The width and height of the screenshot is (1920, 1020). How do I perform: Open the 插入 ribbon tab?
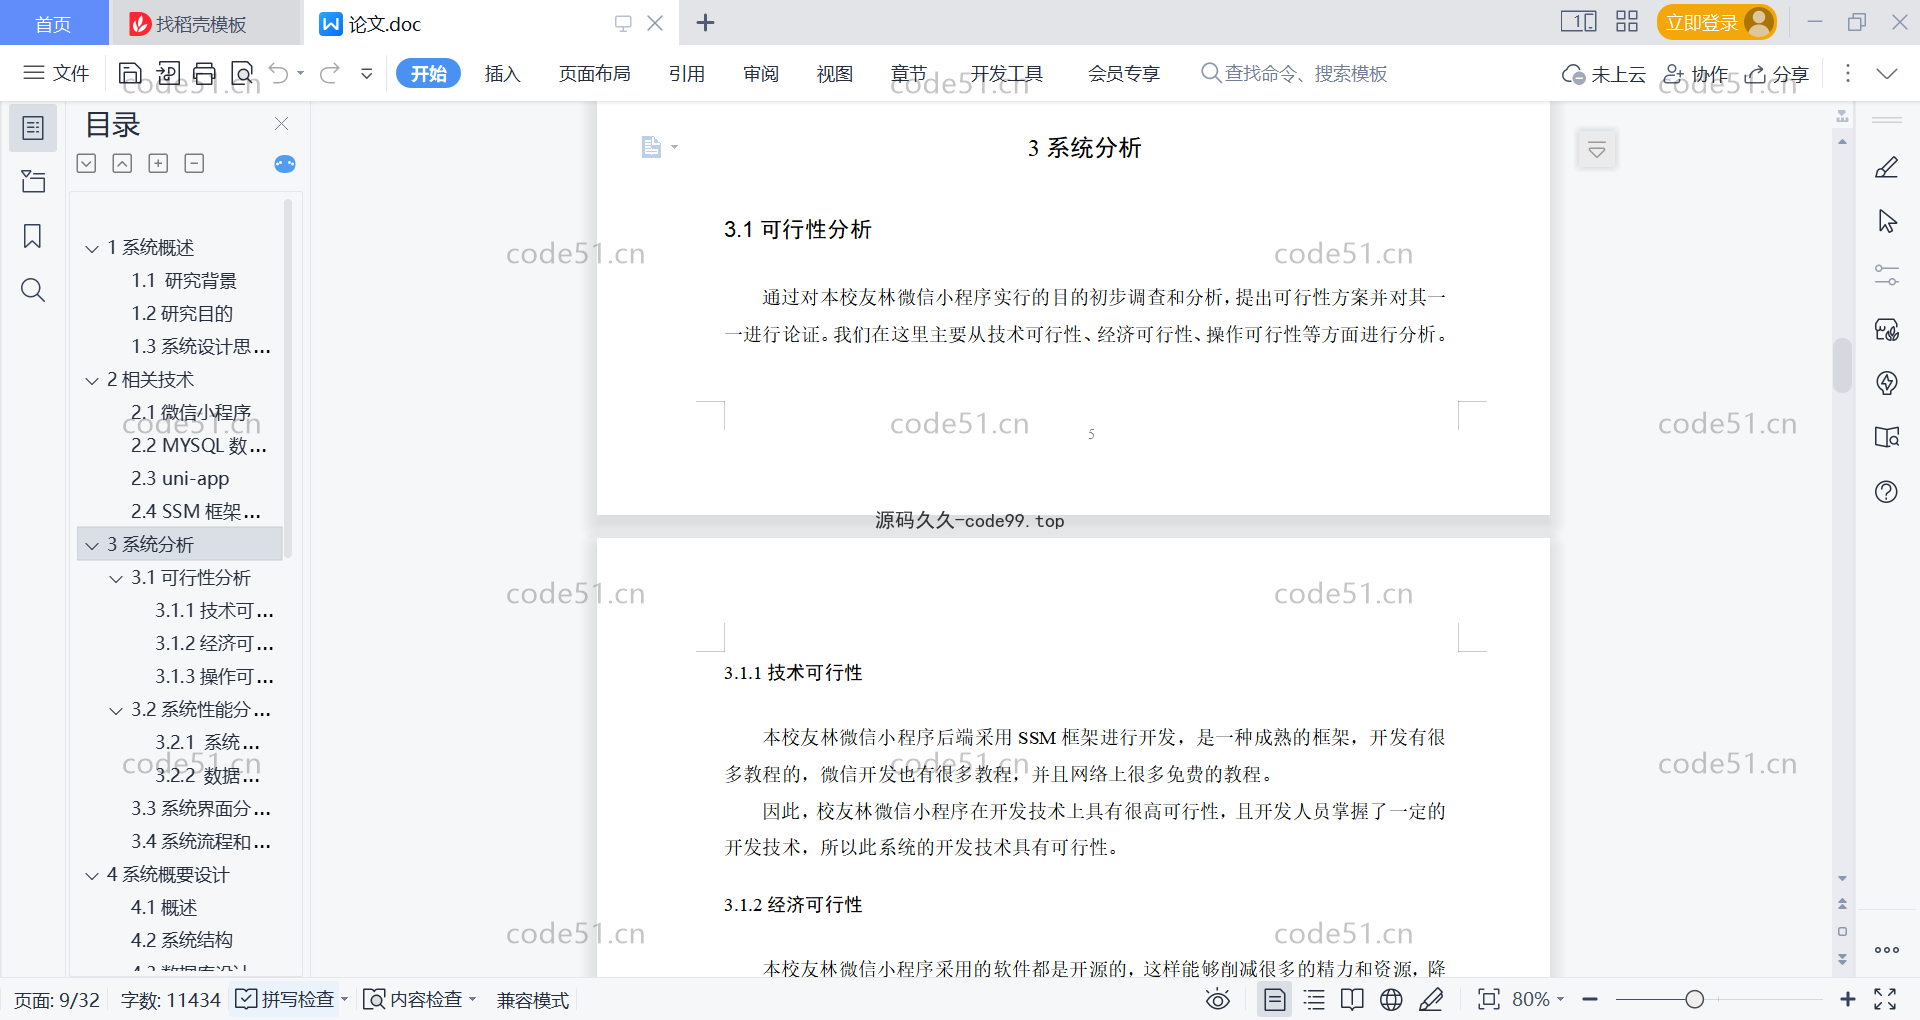pos(502,73)
